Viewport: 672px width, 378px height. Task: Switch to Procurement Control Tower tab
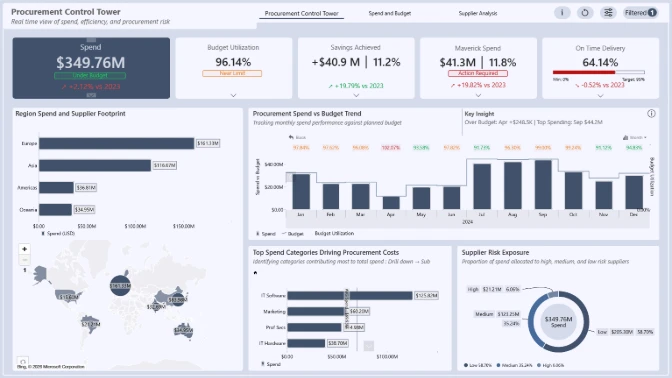[x=301, y=13]
